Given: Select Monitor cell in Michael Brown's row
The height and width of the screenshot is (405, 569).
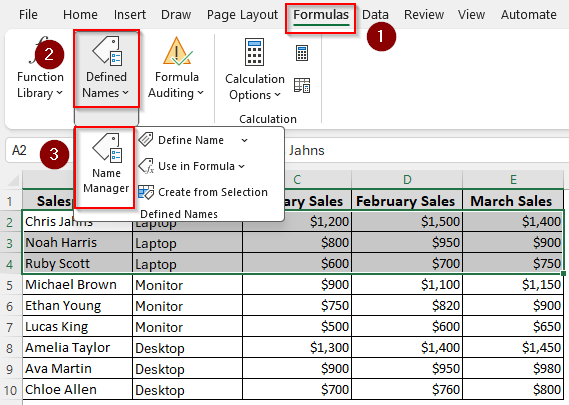Looking at the screenshot, I should pos(187,285).
